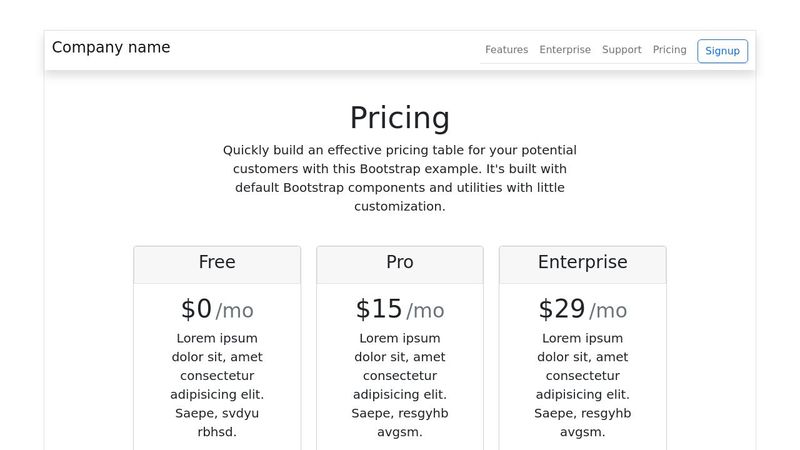Click the $29 price amount
This screenshot has width=800, height=450.
(561, 309)
